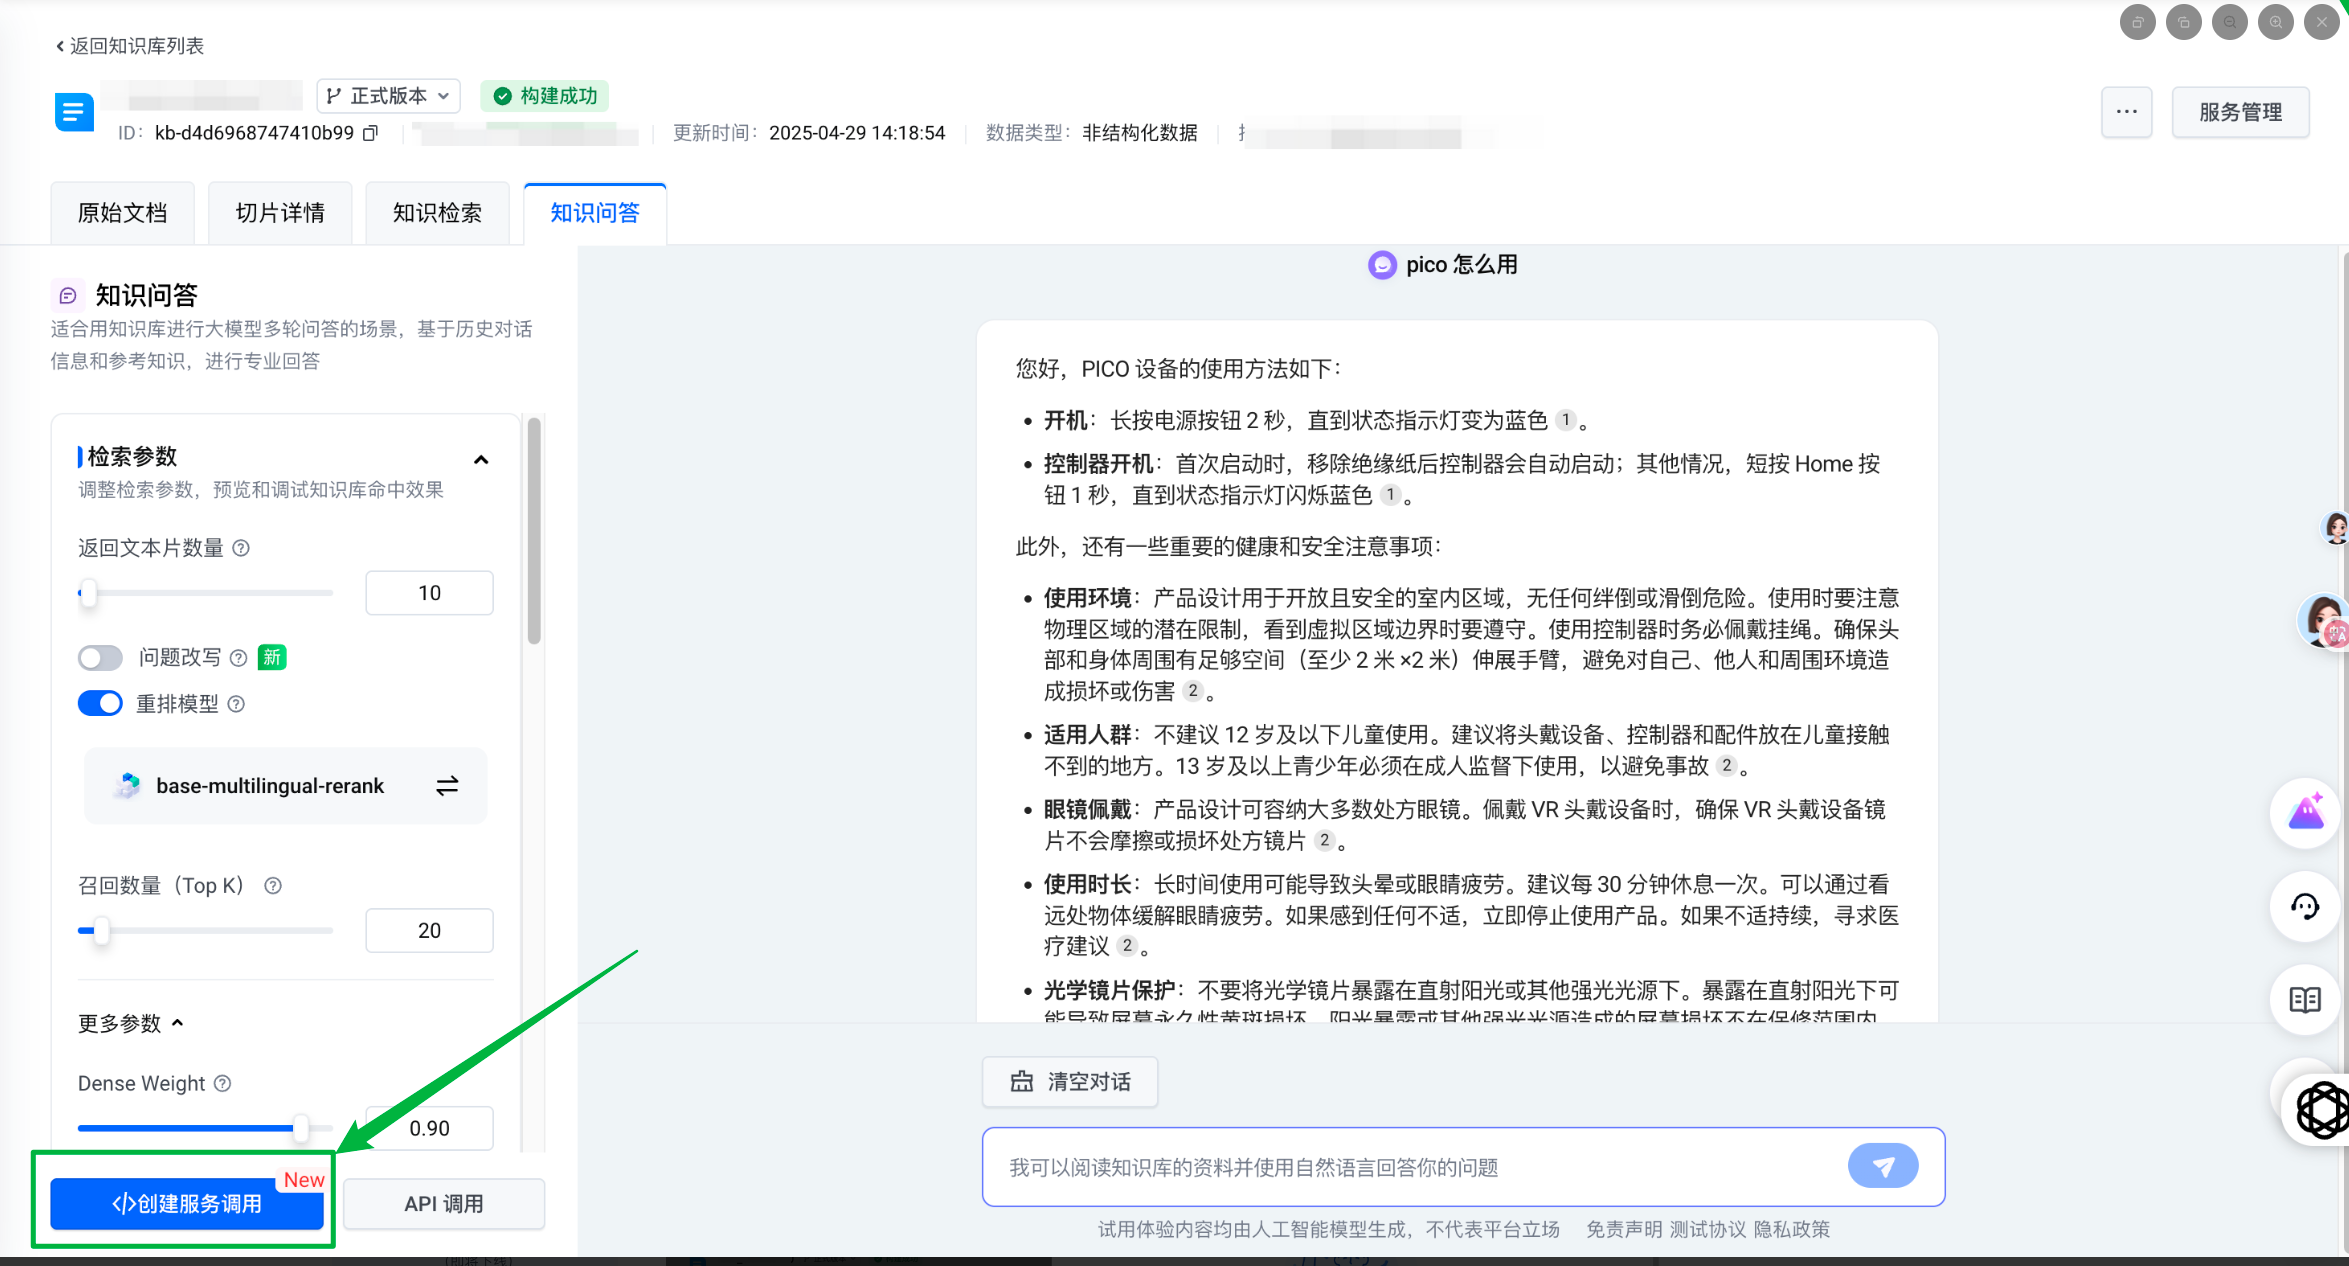Open the purple AI assistant widget
The width and height of the screenshot is (2349, 1266).
point(2305,813)
